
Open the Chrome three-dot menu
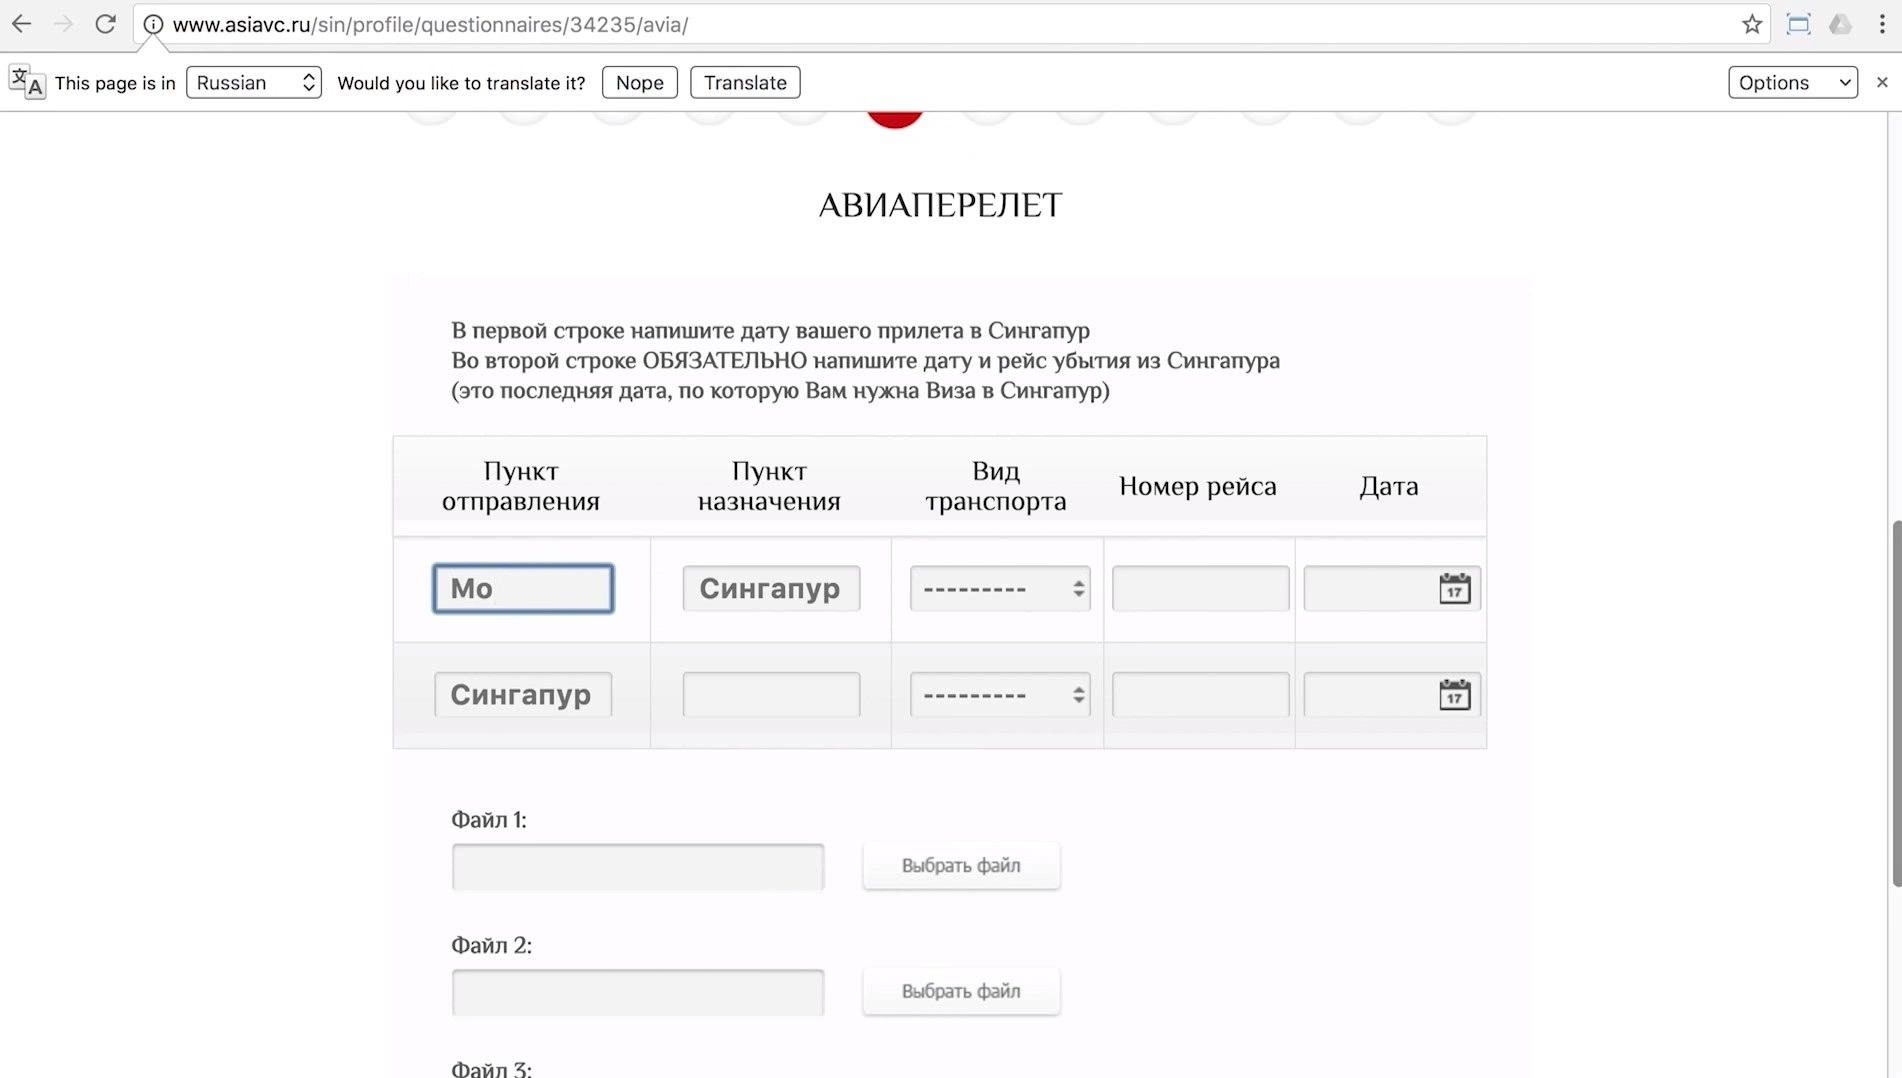[x=1881, y=24]
